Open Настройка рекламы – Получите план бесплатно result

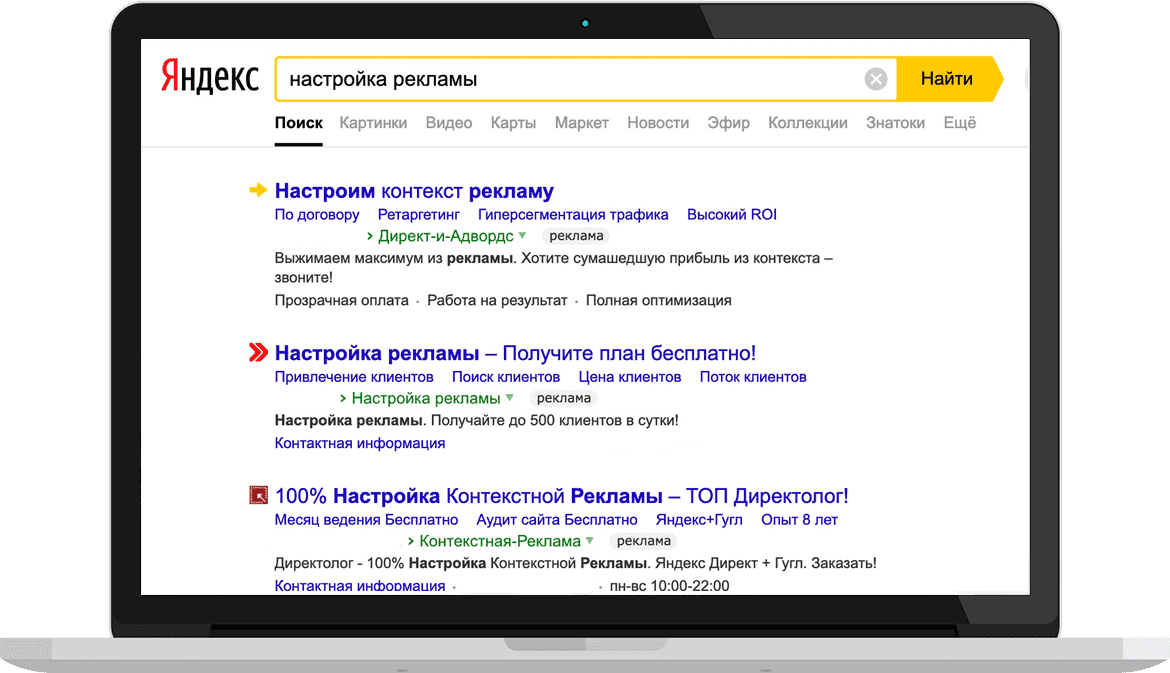[515, 353]
